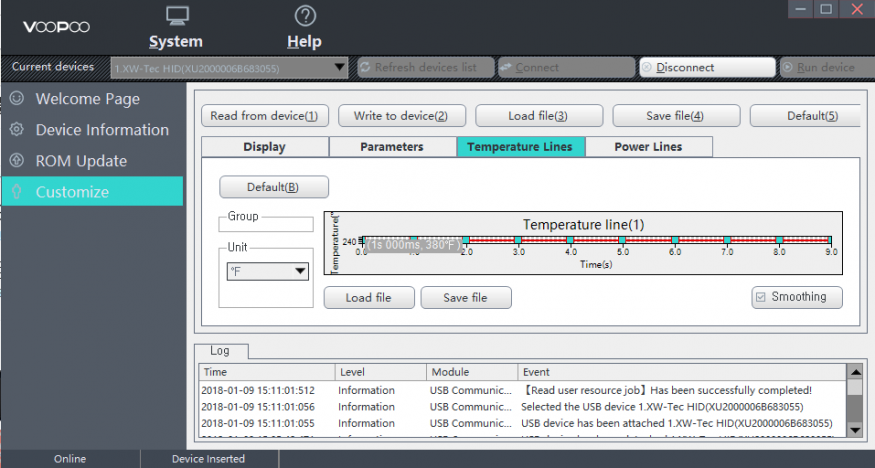
Task: Toggle the Smoothing checkbox
Action: coord(761,297)
